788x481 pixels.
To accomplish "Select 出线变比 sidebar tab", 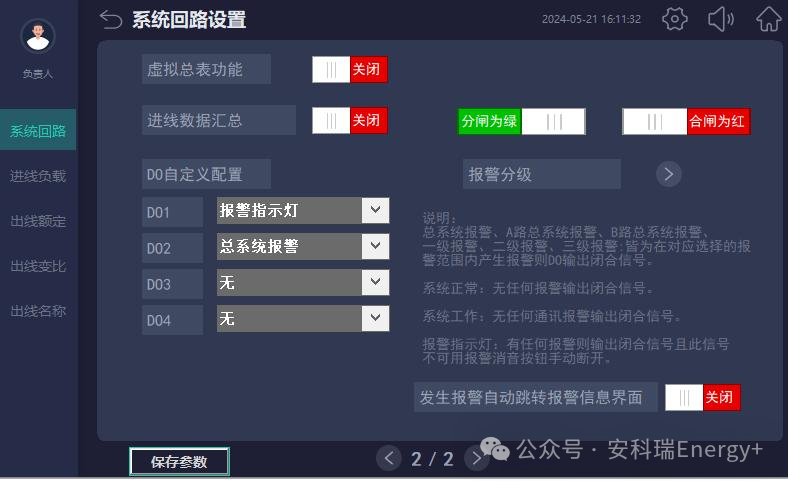I will coord(38,266).
